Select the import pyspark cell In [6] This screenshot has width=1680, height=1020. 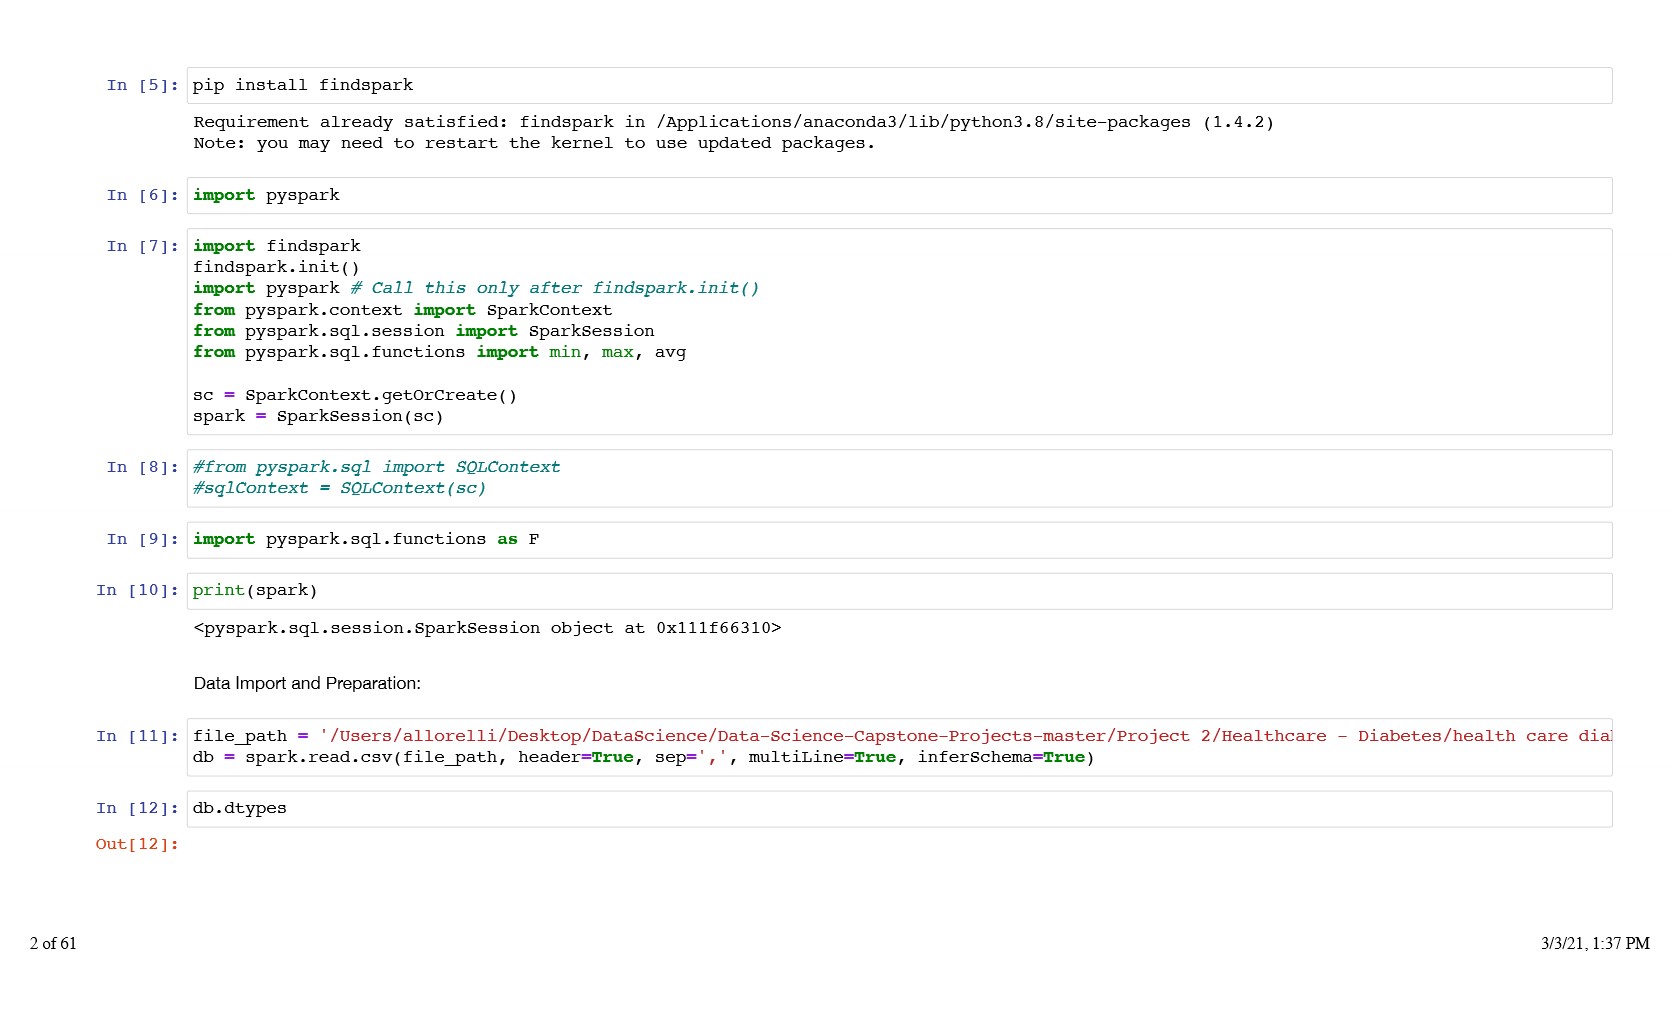(x=898, y=196)
